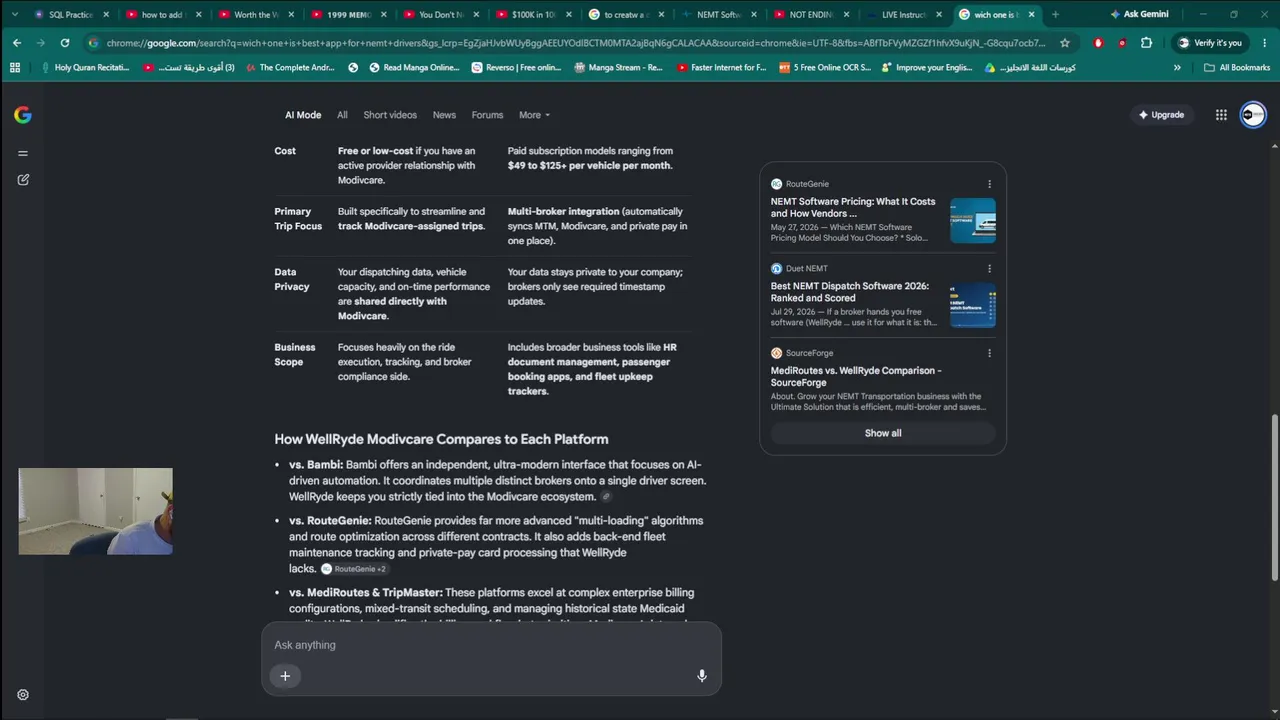Open the link icon after Modivcare ecosystem
The image size is (1280, 720).
[606, 497]
